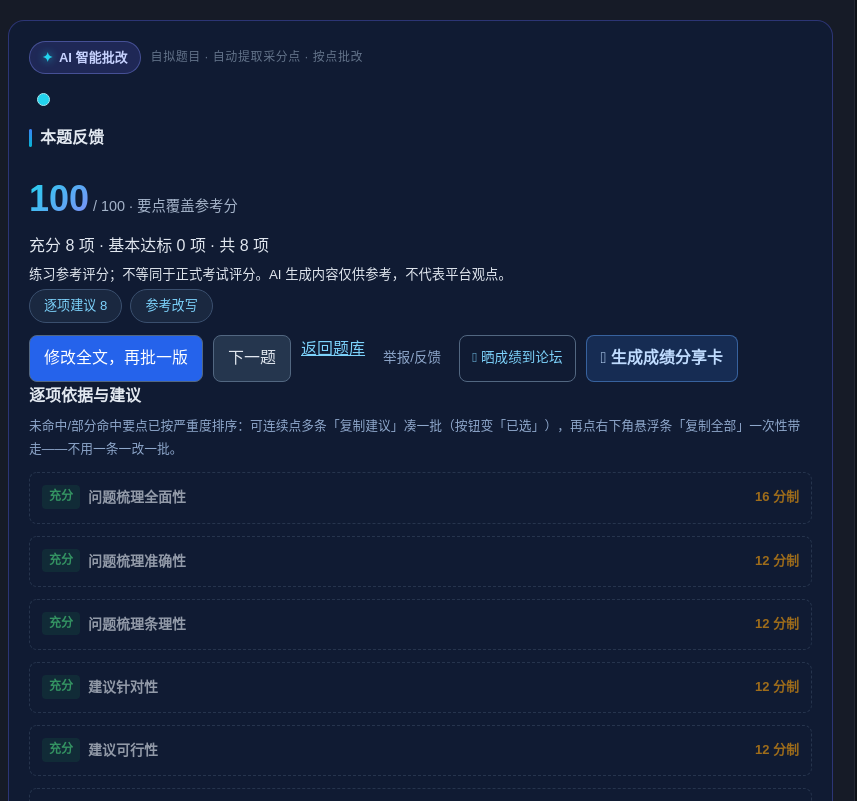Click 12 分制 on 建议针对性 row
857x801 pixels.
pos(777,686)
